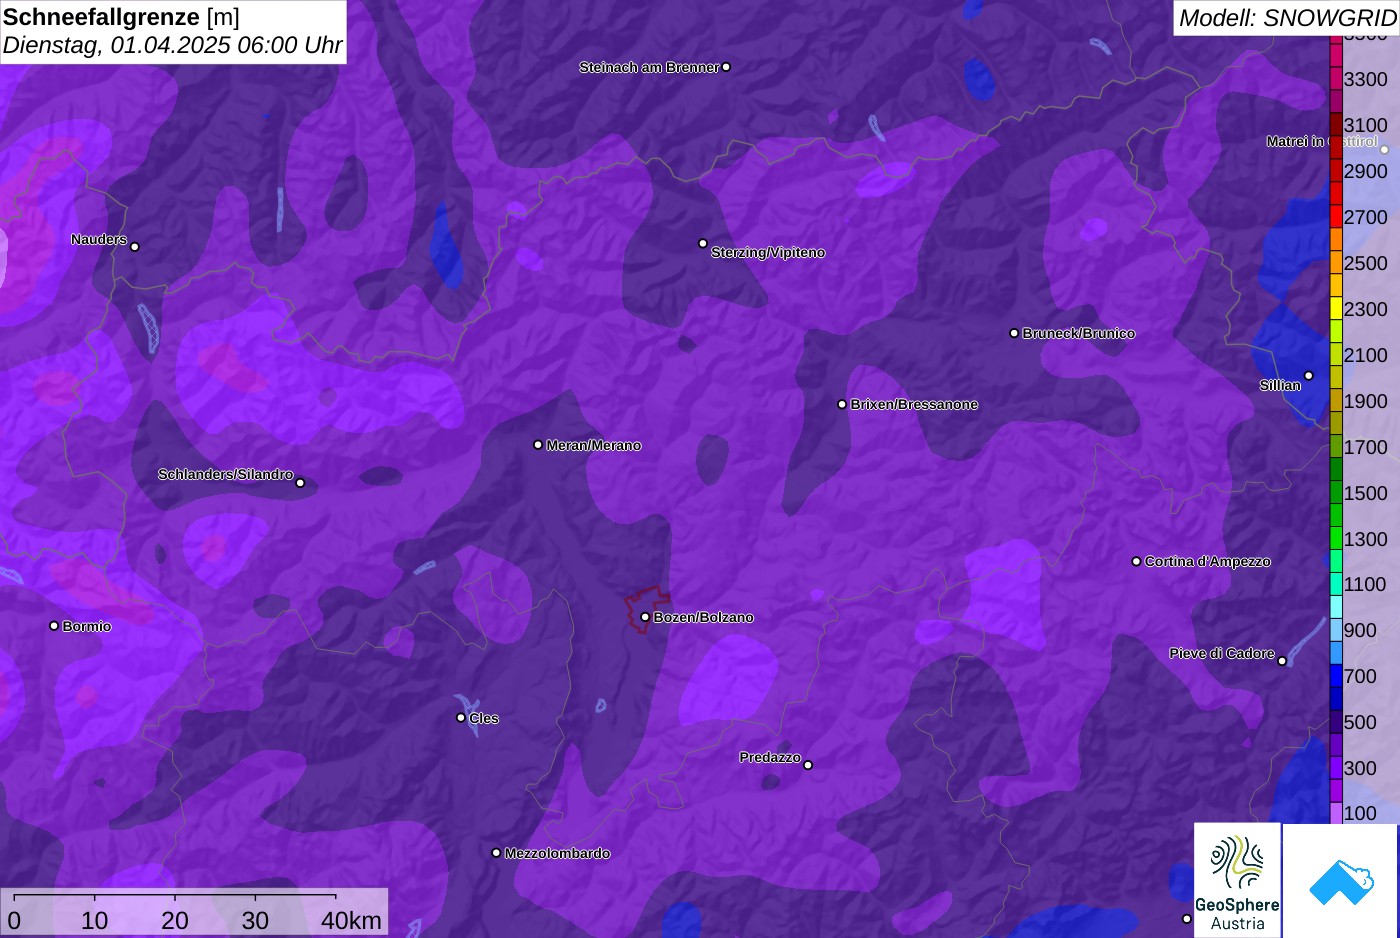The image size is (1400, 938).
Task: Click the light purple swatch near 100
Action: tap(1336, 813)
